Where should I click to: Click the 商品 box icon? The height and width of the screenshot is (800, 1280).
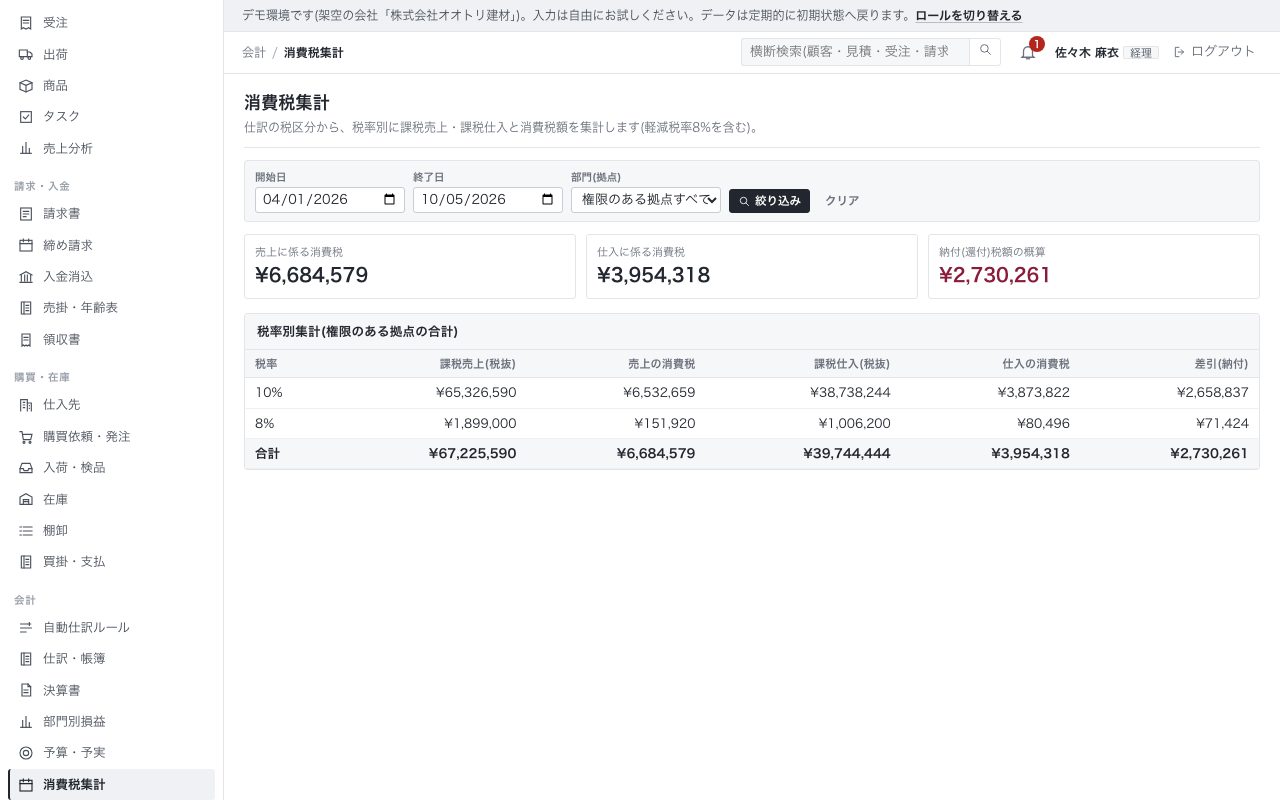(x=26, y=86)
